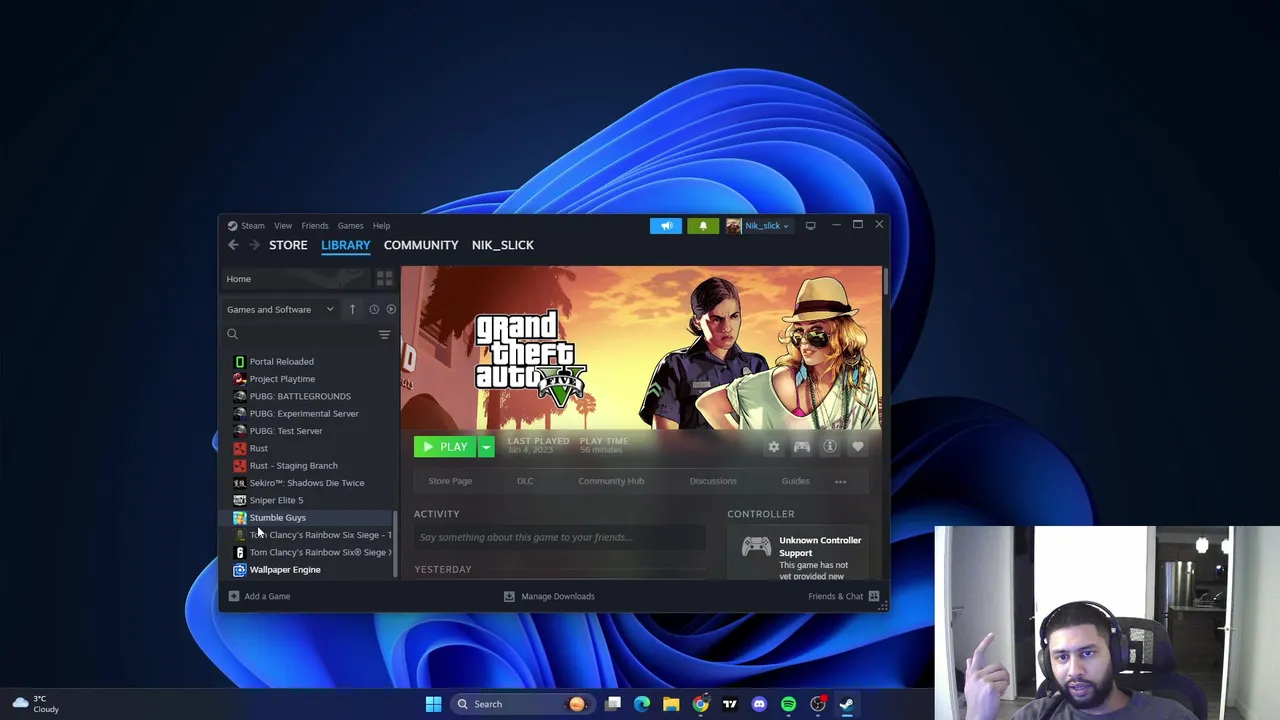The width and height of the screenshot is (1280, 720).
Task: Select PUBG: Test Server
Action: (286, 431)
